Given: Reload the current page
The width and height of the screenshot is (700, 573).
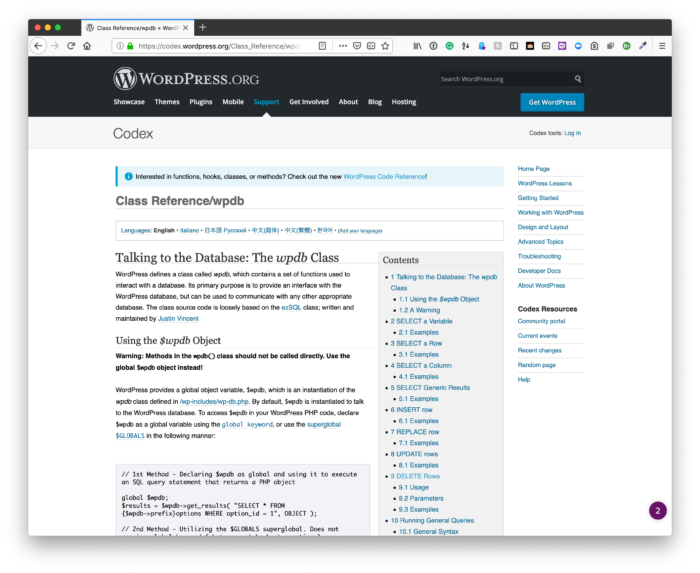Looking at the screenshot, I should tap(71, 46).
